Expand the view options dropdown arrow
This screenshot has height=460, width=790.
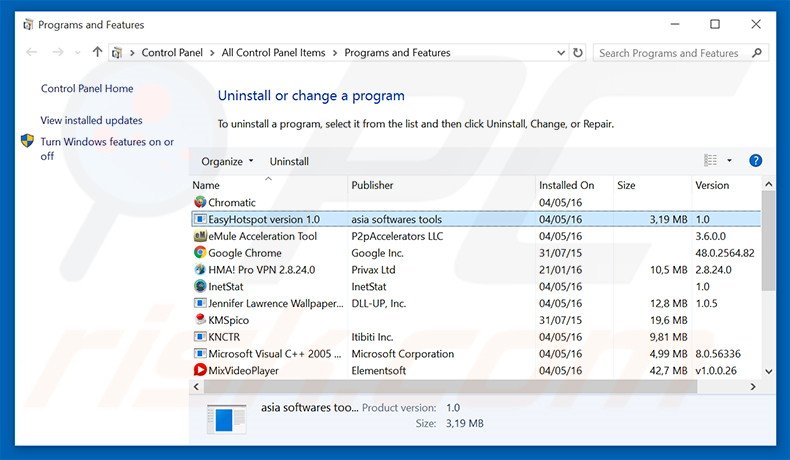pyautogui.click(x=729, y=161)
